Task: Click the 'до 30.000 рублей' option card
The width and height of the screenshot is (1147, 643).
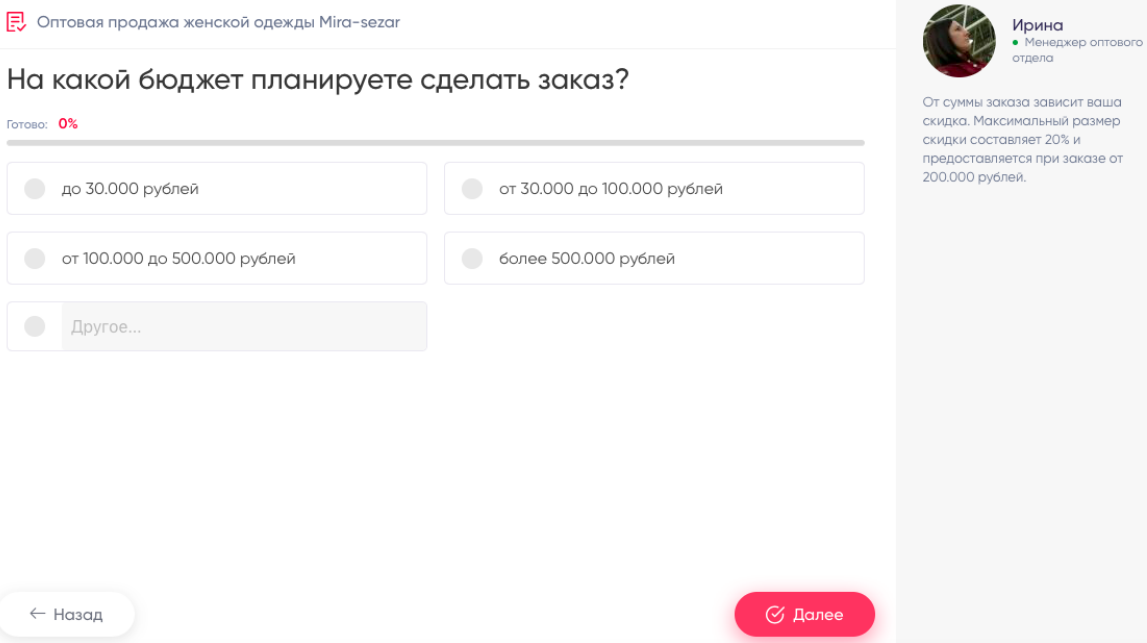Action: tap(217, 189)
